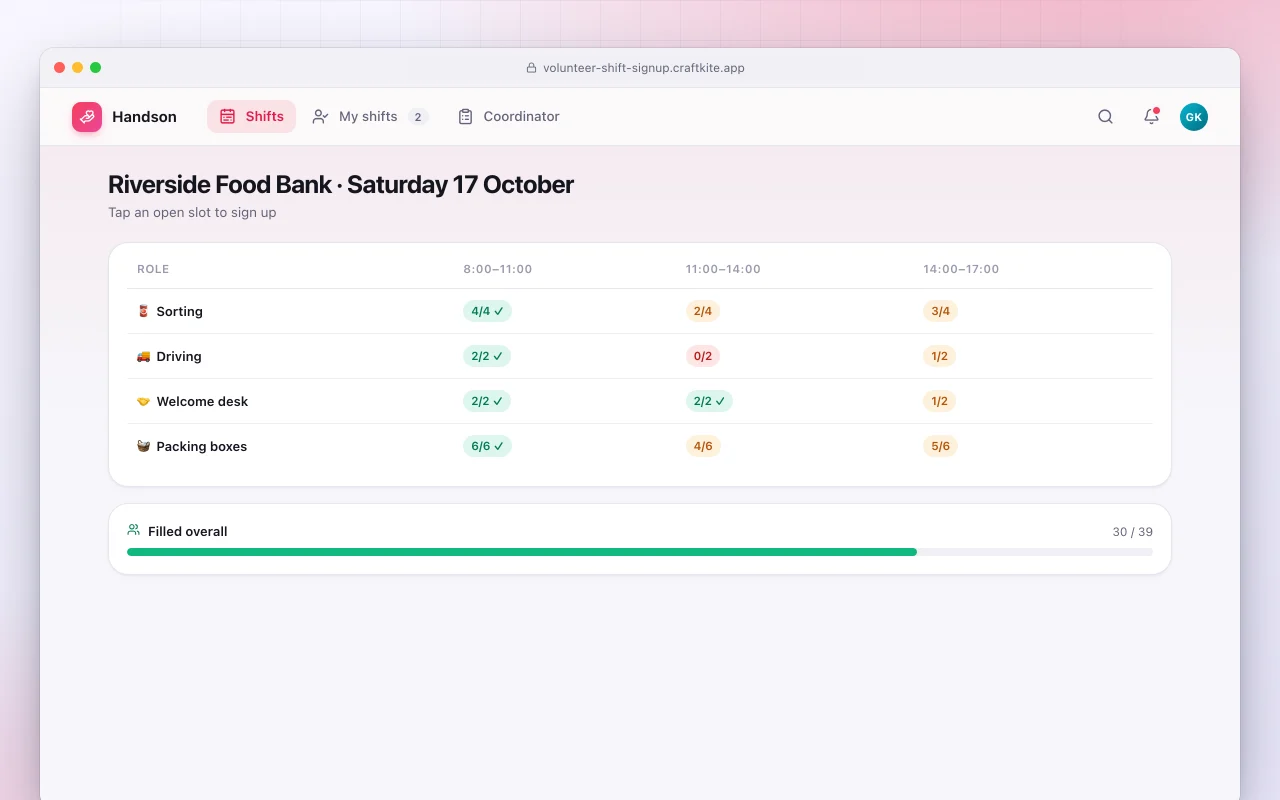1280x800 pixels.
Task: Pick the Packing boxes 14:00–17:00 slot 5/6
Action: point(941,446)
